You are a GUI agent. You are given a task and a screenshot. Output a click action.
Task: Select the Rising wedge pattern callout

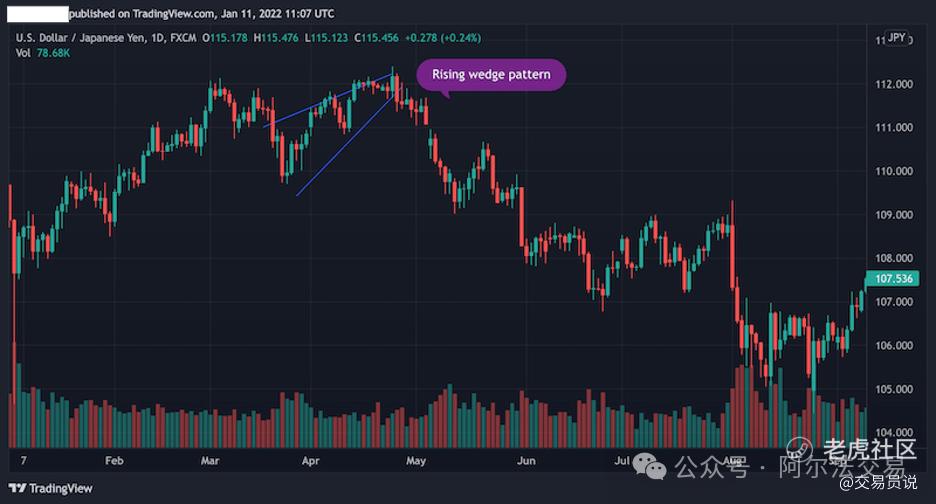(x=491, y=75)
